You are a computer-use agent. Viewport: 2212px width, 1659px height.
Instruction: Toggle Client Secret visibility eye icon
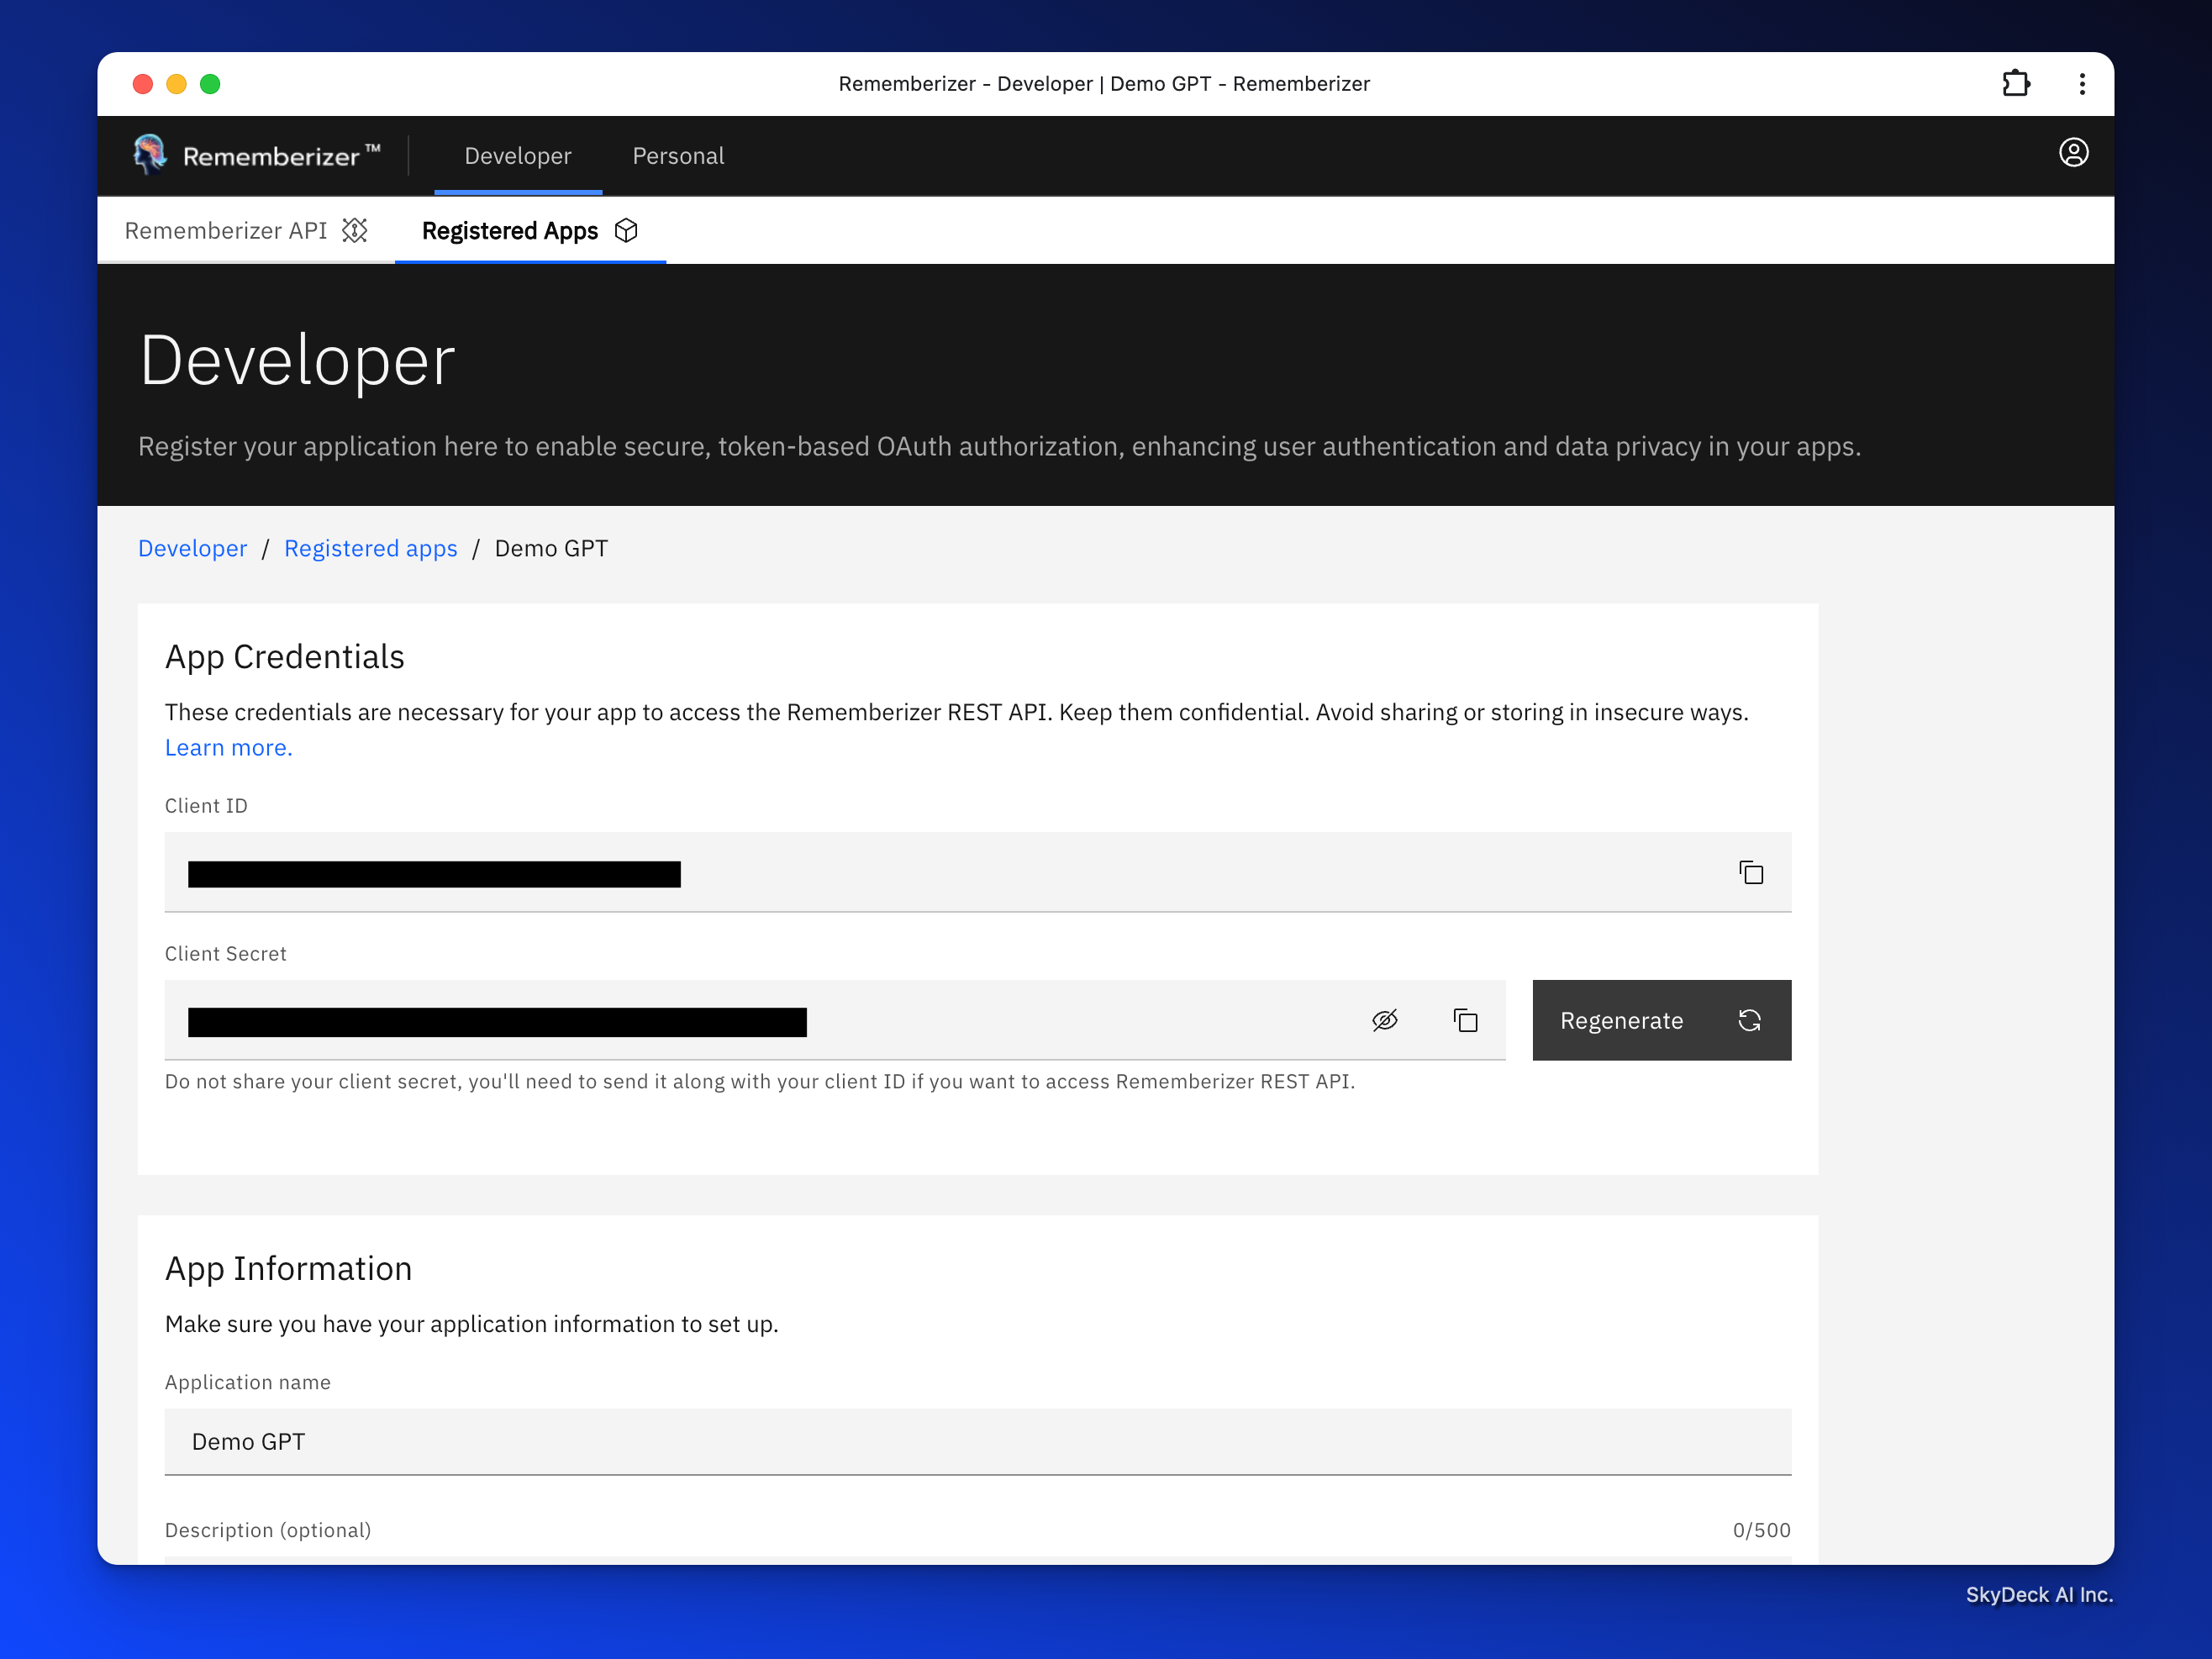pos(1384,1020)
